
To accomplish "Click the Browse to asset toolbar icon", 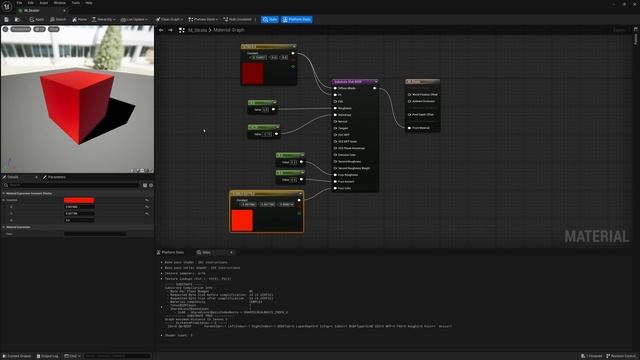I will tap(17, 19).
